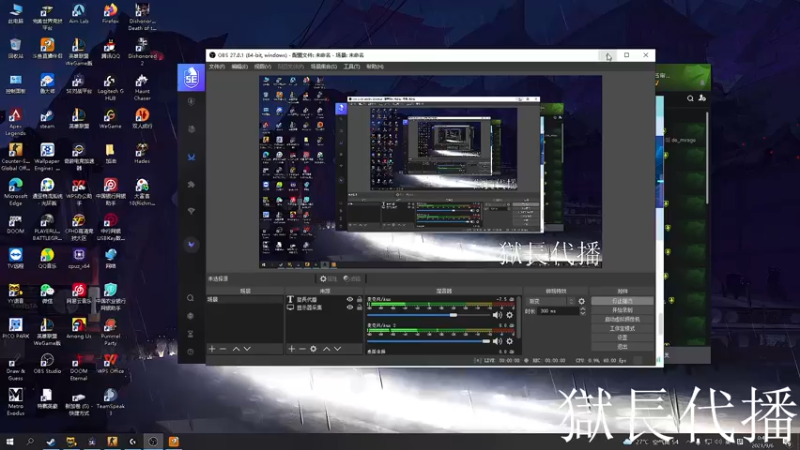Viewport: 800px width, 450px height.
Task: Enable Studio Mode button
Action: tap(622, 329)
